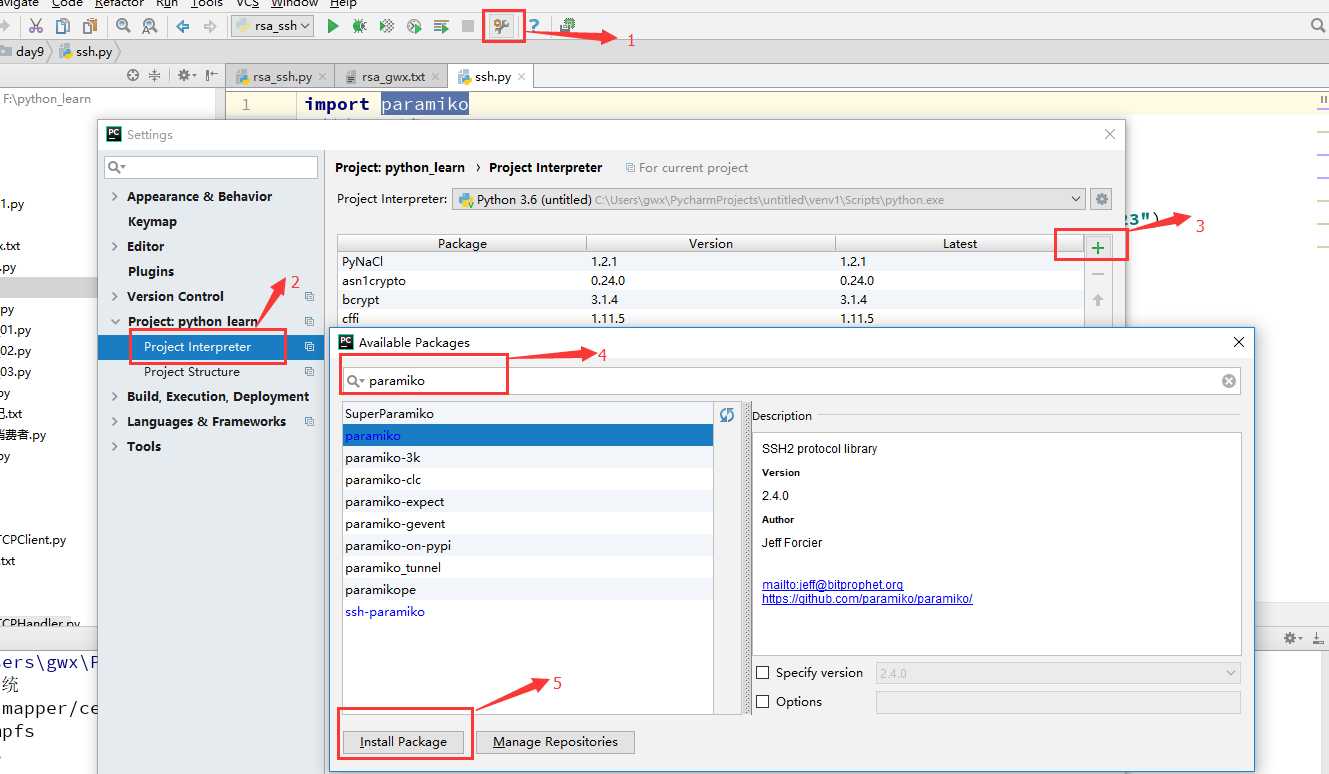This screenshot has height=774, width=1329.
Task: Run rsa_ssh with the green play icon
Action: 333,26
